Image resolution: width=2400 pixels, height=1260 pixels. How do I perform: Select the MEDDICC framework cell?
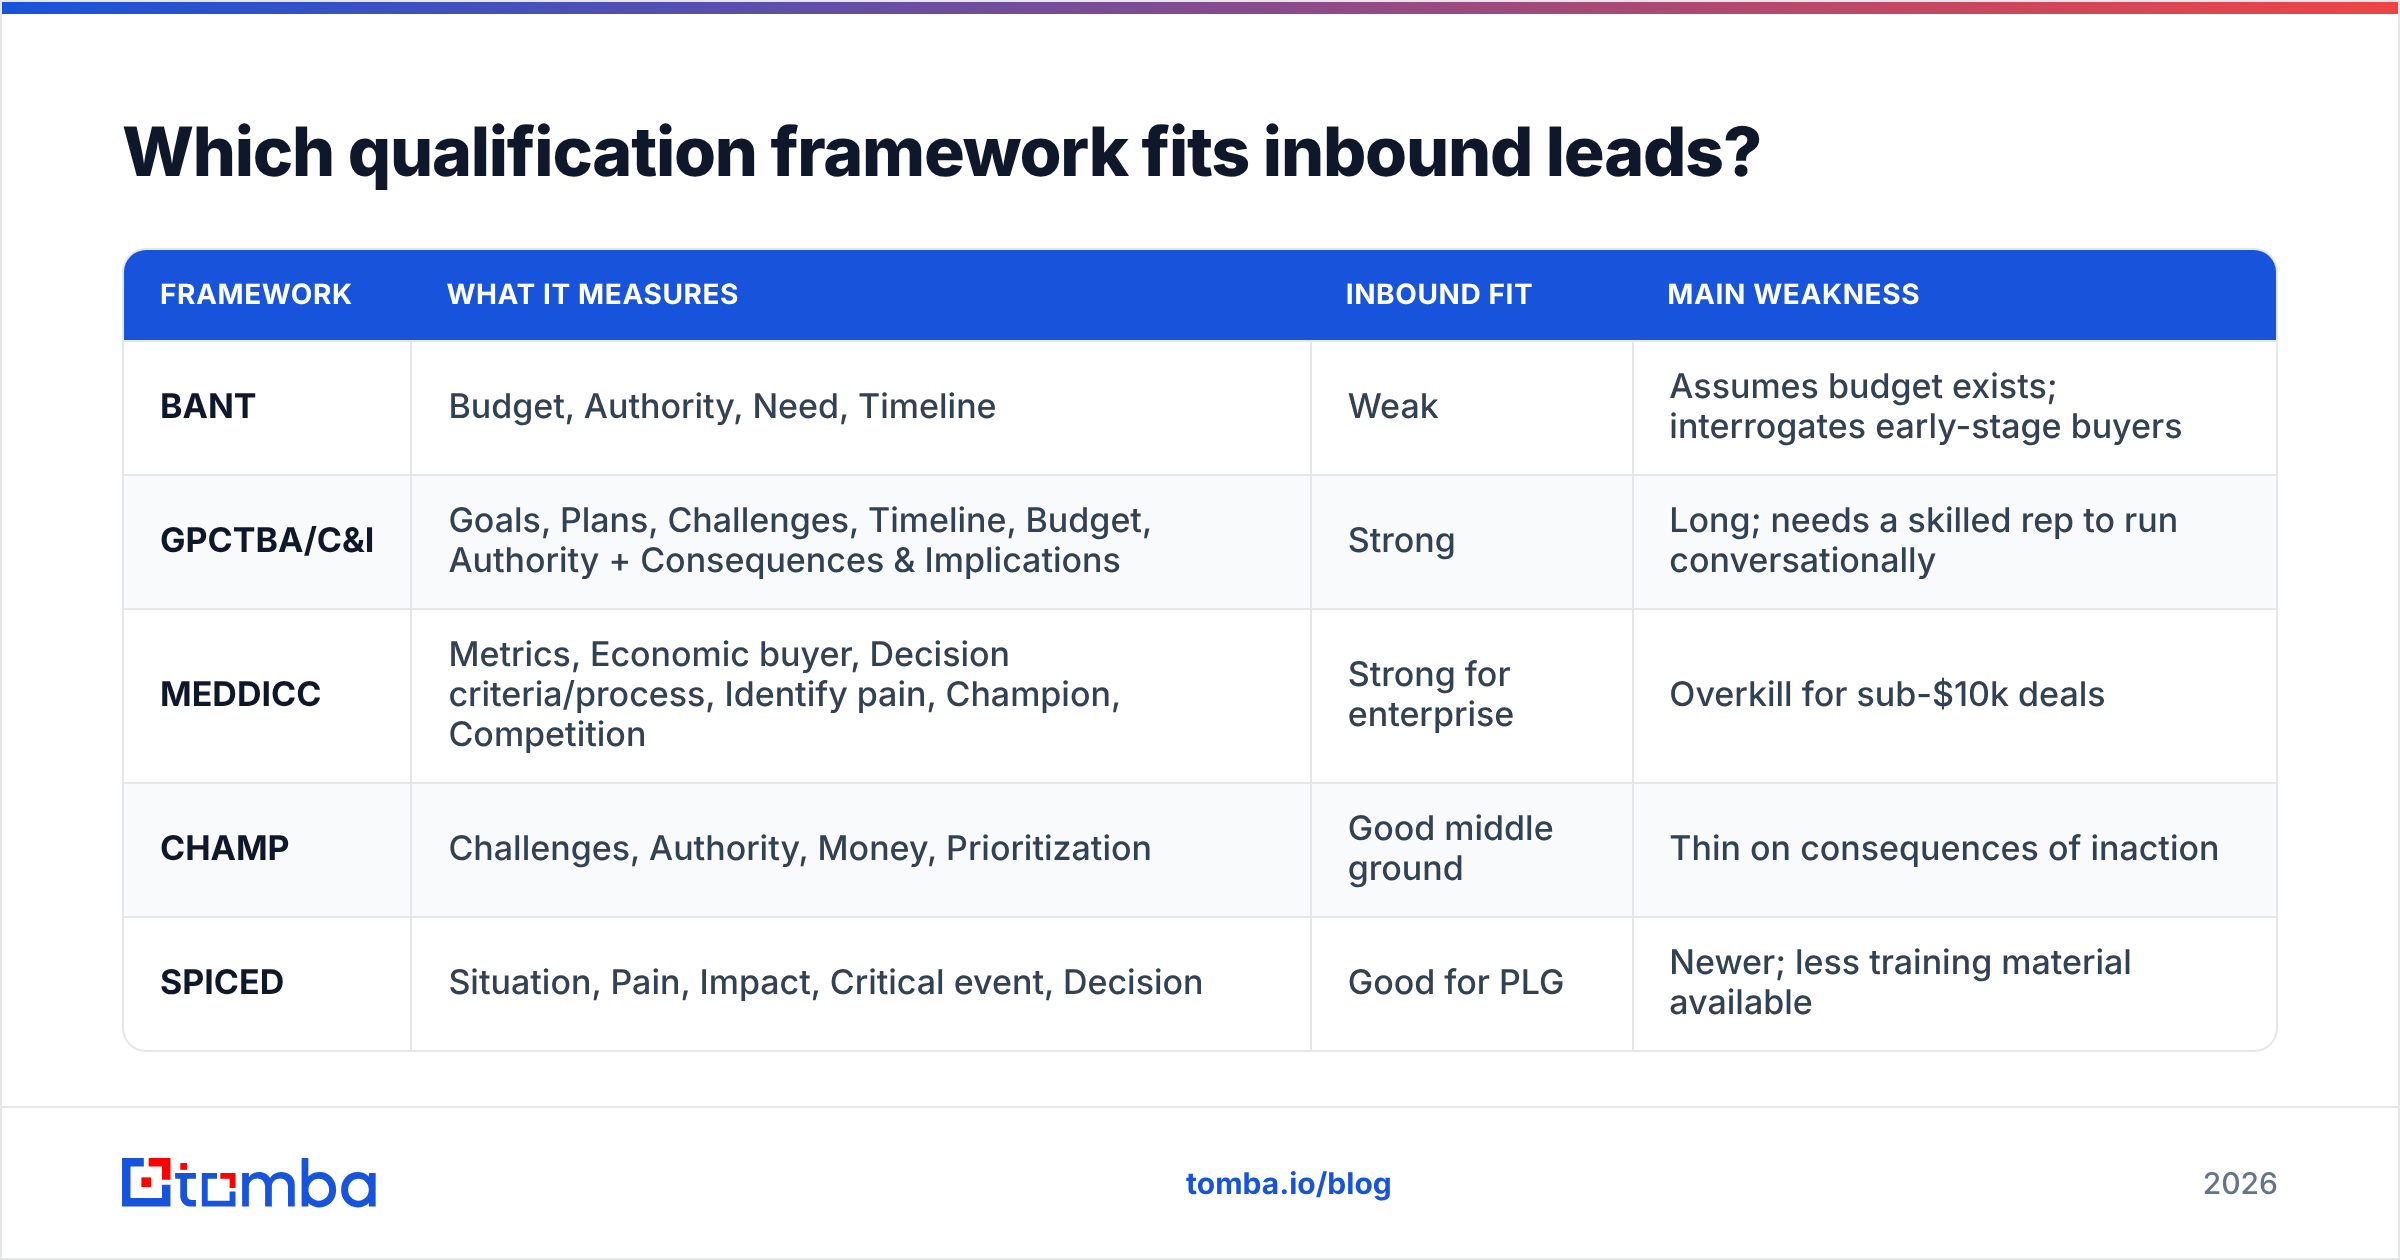[x=267, y=695]
